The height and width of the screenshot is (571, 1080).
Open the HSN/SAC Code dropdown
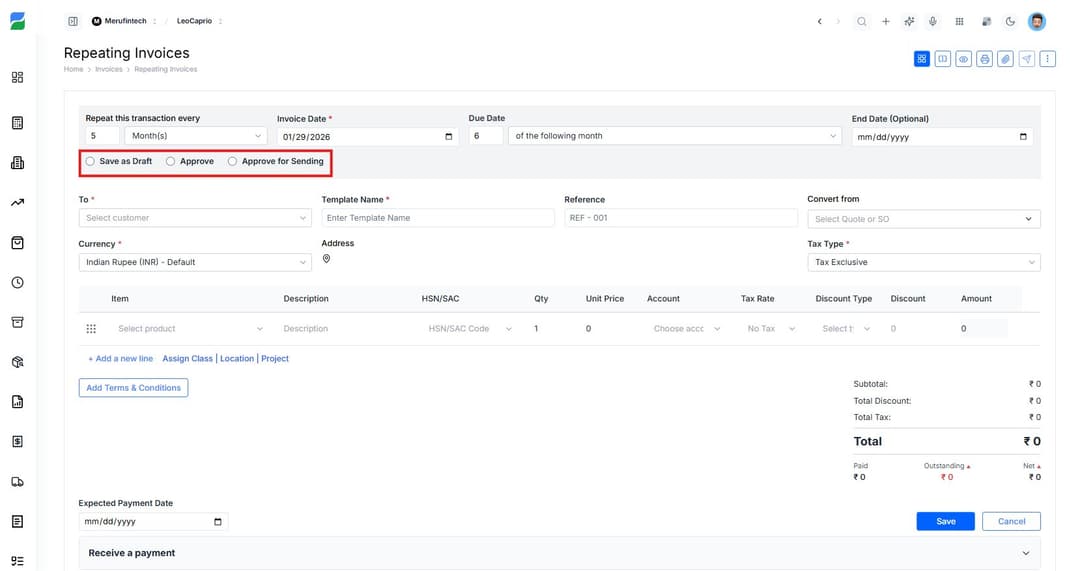pyautogui.click(x=470, y=329)
